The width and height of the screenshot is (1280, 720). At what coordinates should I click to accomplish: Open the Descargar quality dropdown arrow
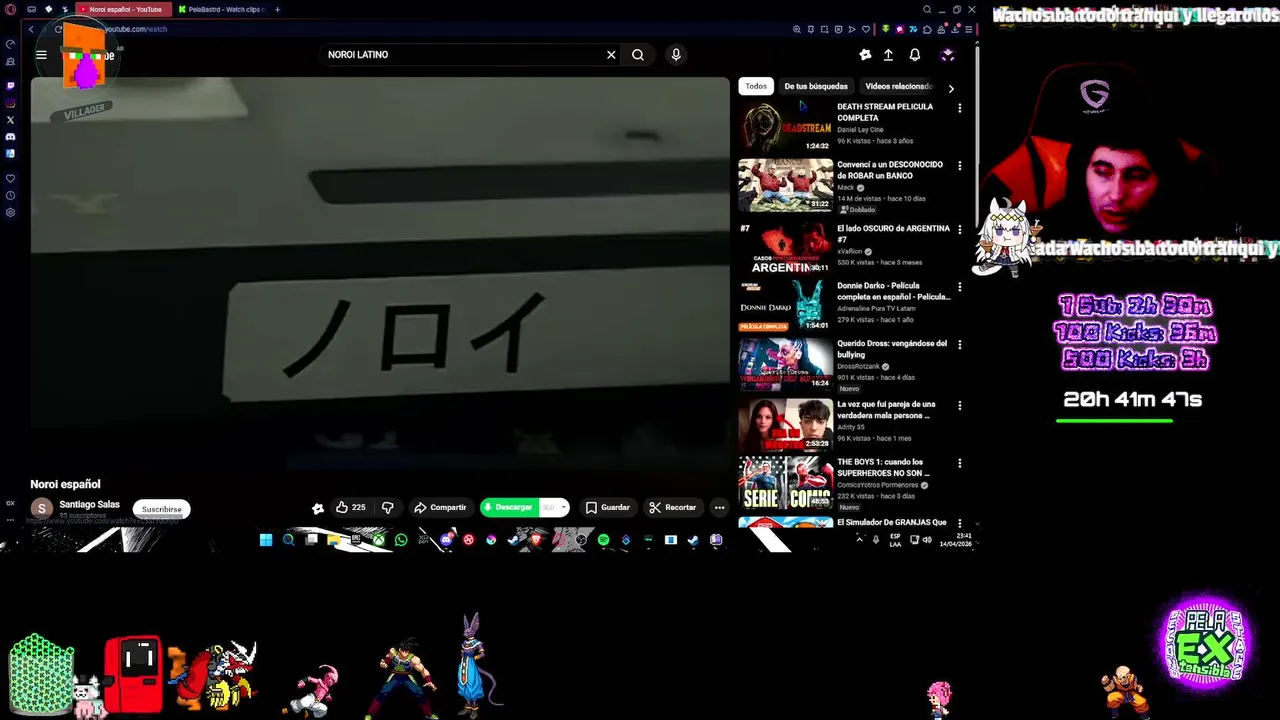click(x=563, y=507)
